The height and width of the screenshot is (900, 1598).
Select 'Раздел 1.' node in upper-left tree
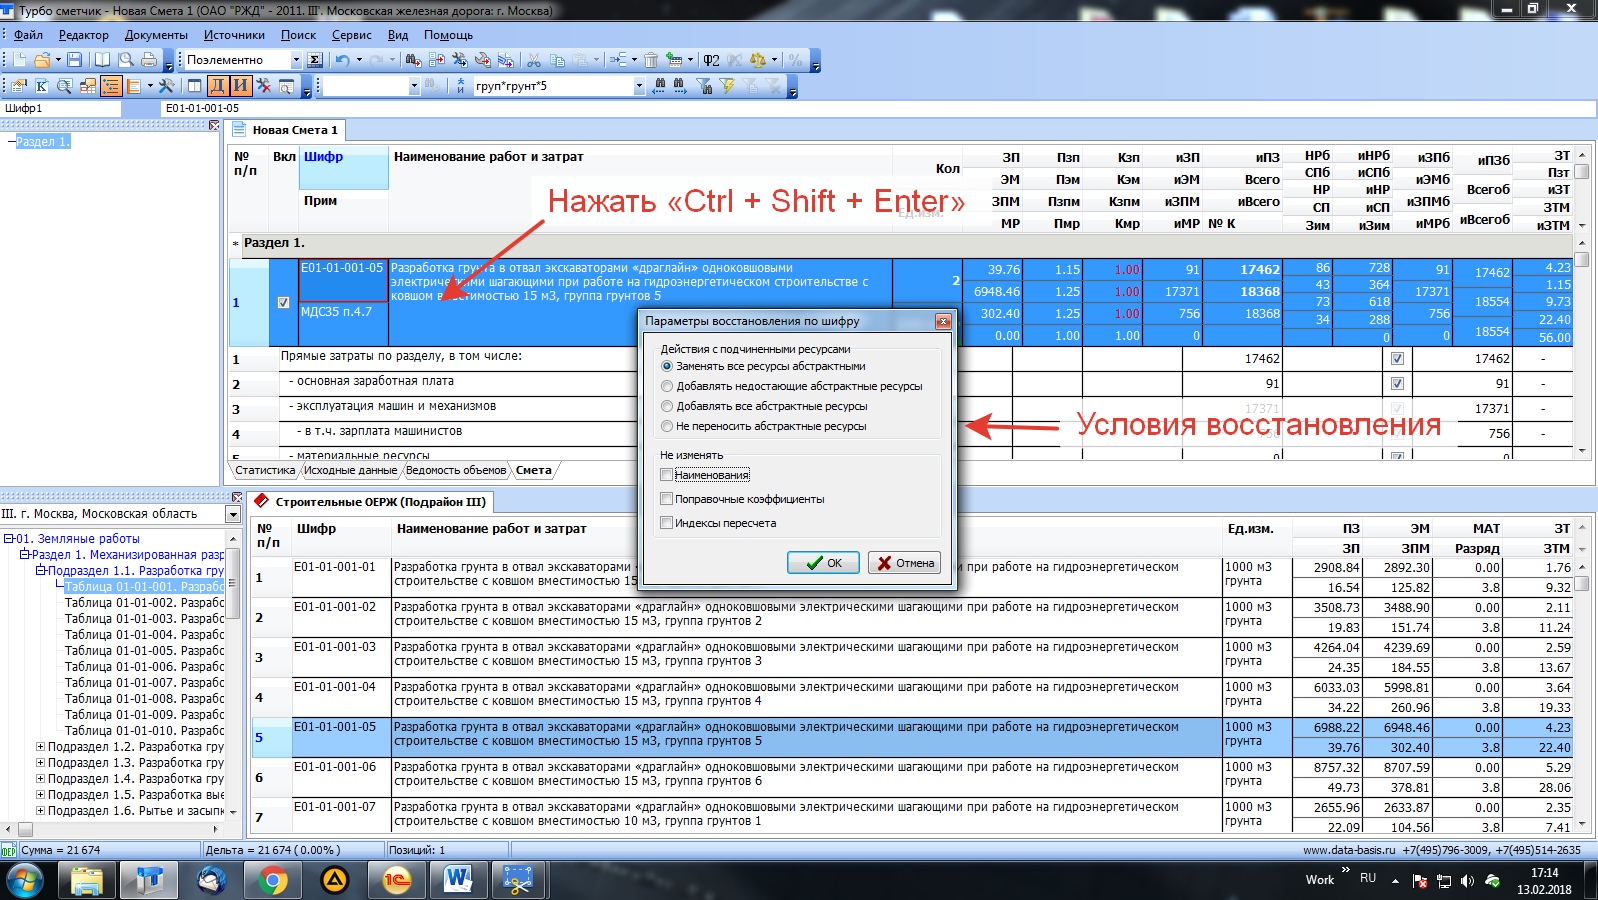(x=42, y=142)
